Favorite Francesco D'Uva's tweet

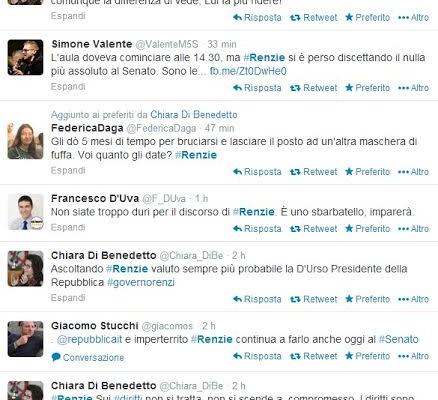point(367,229)
